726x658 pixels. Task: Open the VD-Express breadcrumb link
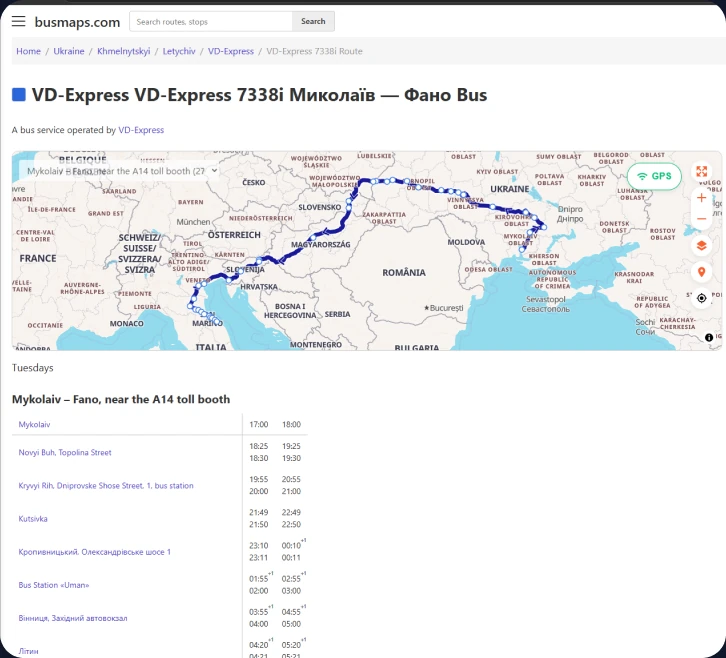click(x=231, y=51)
